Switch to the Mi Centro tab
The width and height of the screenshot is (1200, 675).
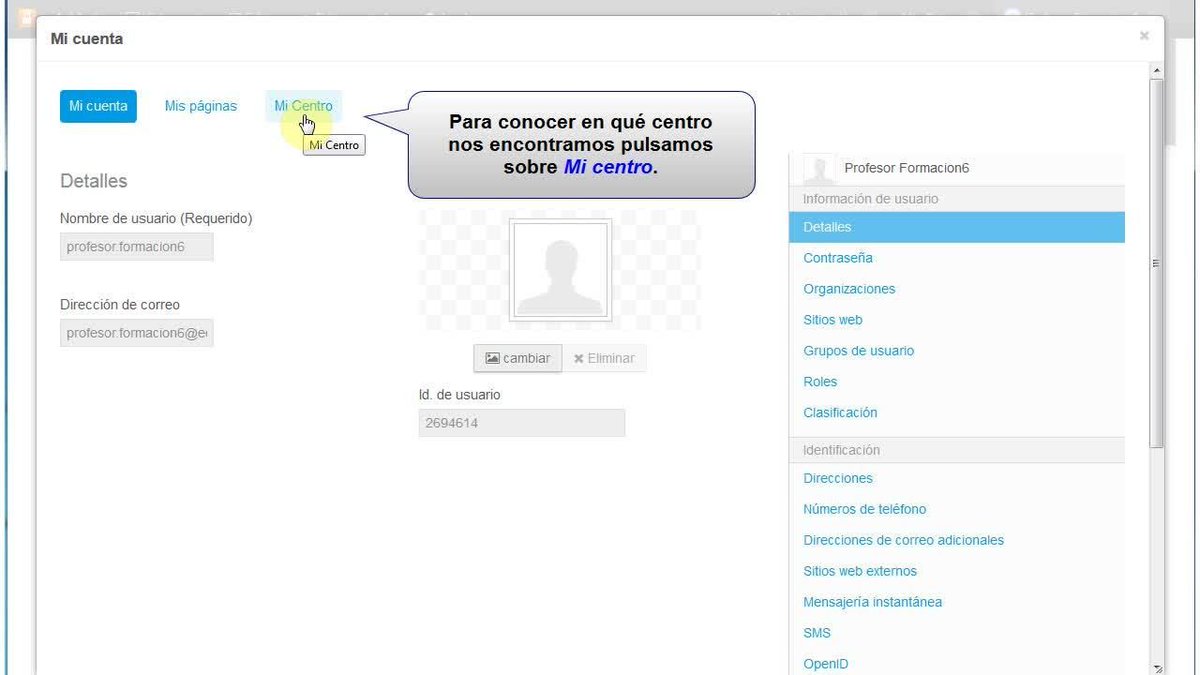click(x=303, y=105)
